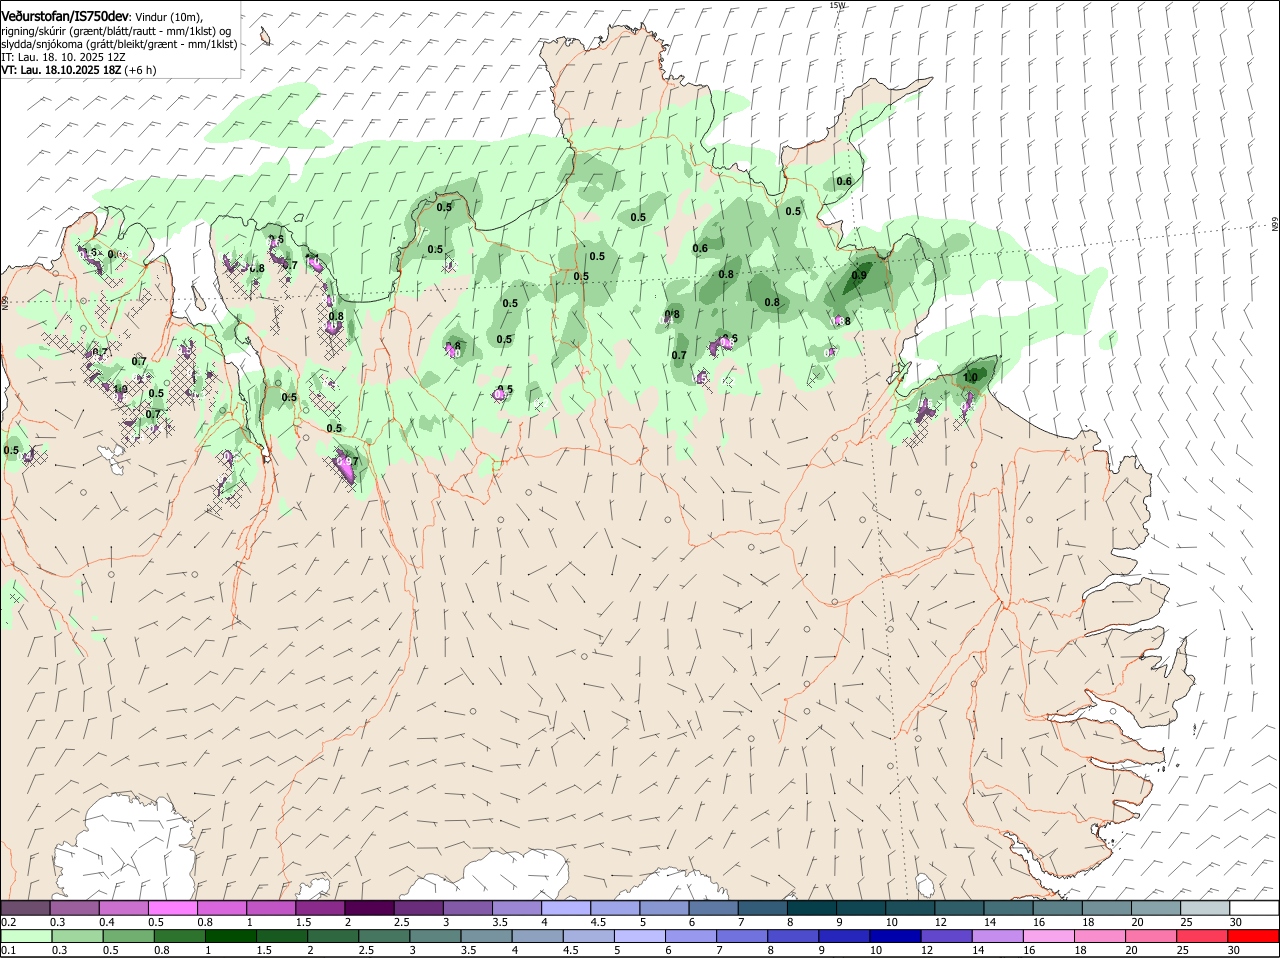This screenshot has width=1280, height=958.
Task: Click the bottom legend swatch starting at 20
Action: 1152,936
